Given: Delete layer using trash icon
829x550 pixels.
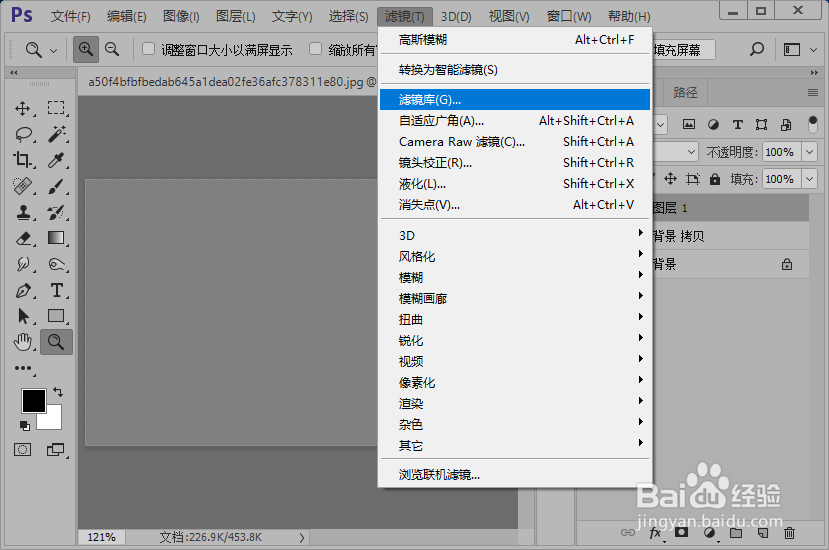Looking at the screenshot, I should coord(789,533).
